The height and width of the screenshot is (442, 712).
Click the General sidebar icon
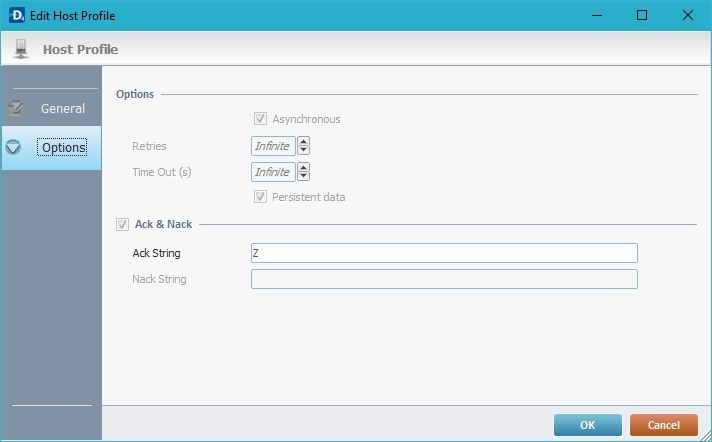[15, 108]
